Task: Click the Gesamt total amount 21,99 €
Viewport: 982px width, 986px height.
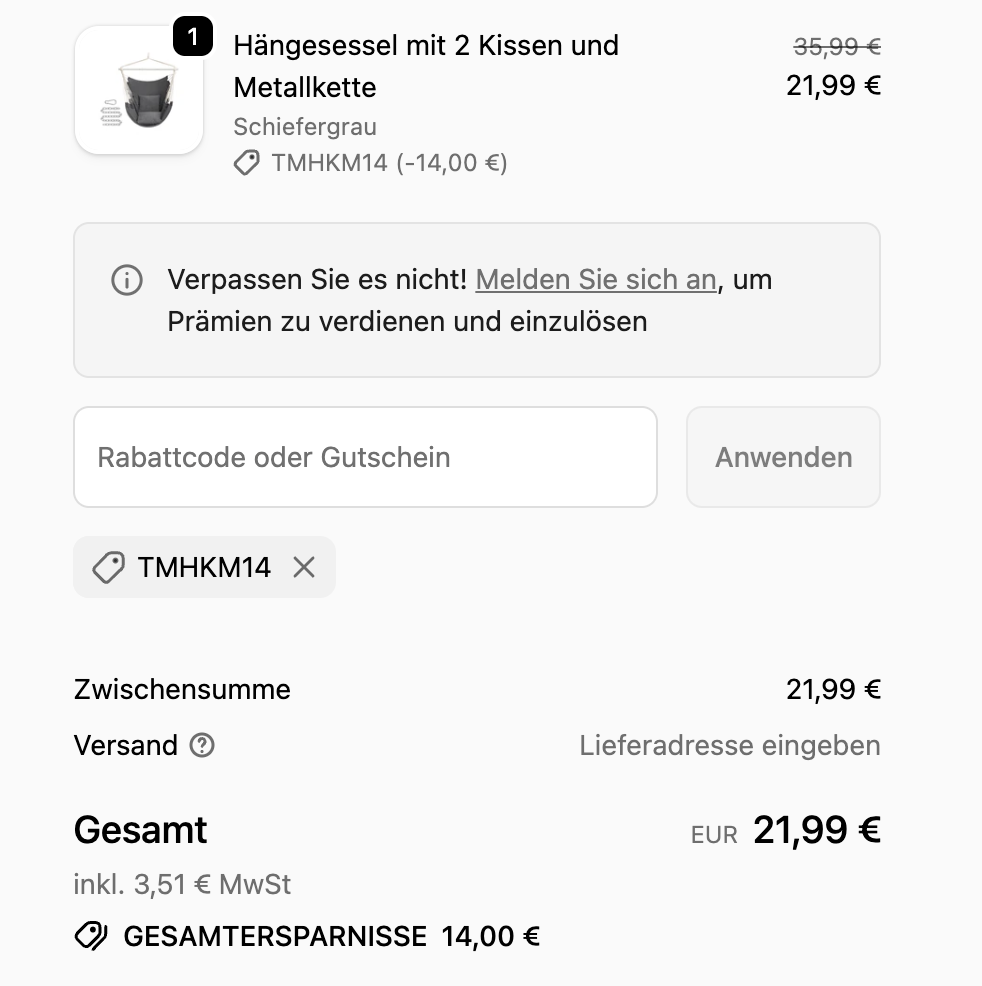Action: pyautogui.click(x=816, y=830)
